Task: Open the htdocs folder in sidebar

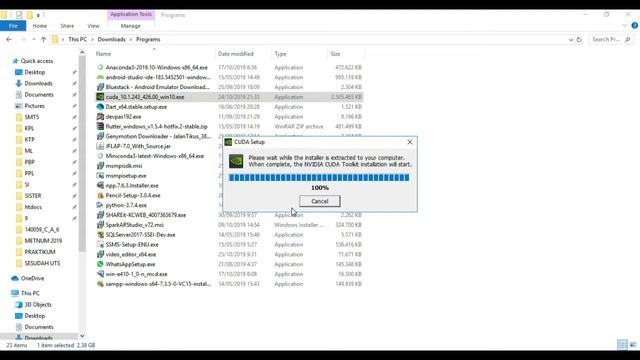Action: coord(33,207)
